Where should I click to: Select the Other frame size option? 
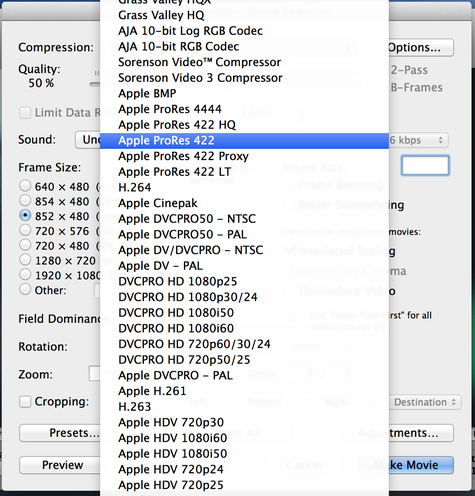(25, 289)
